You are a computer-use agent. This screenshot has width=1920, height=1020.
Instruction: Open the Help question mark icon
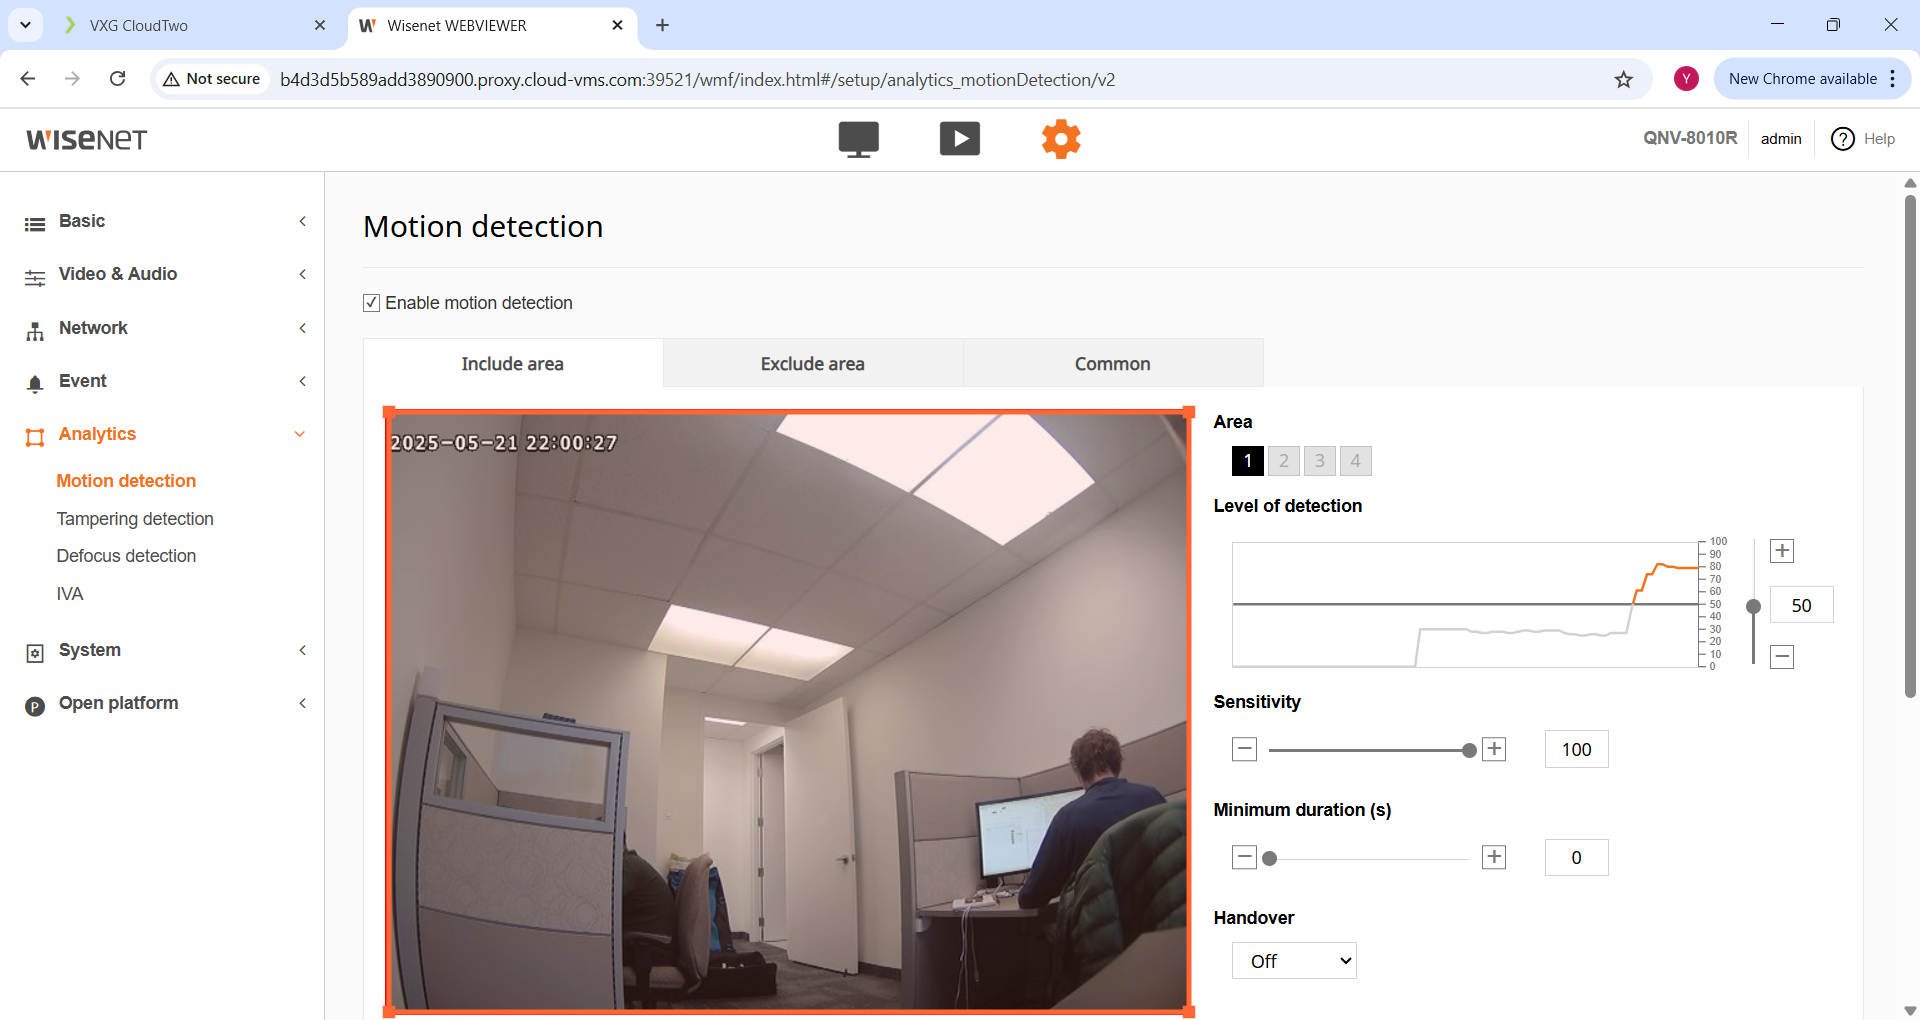point(1842,139)
